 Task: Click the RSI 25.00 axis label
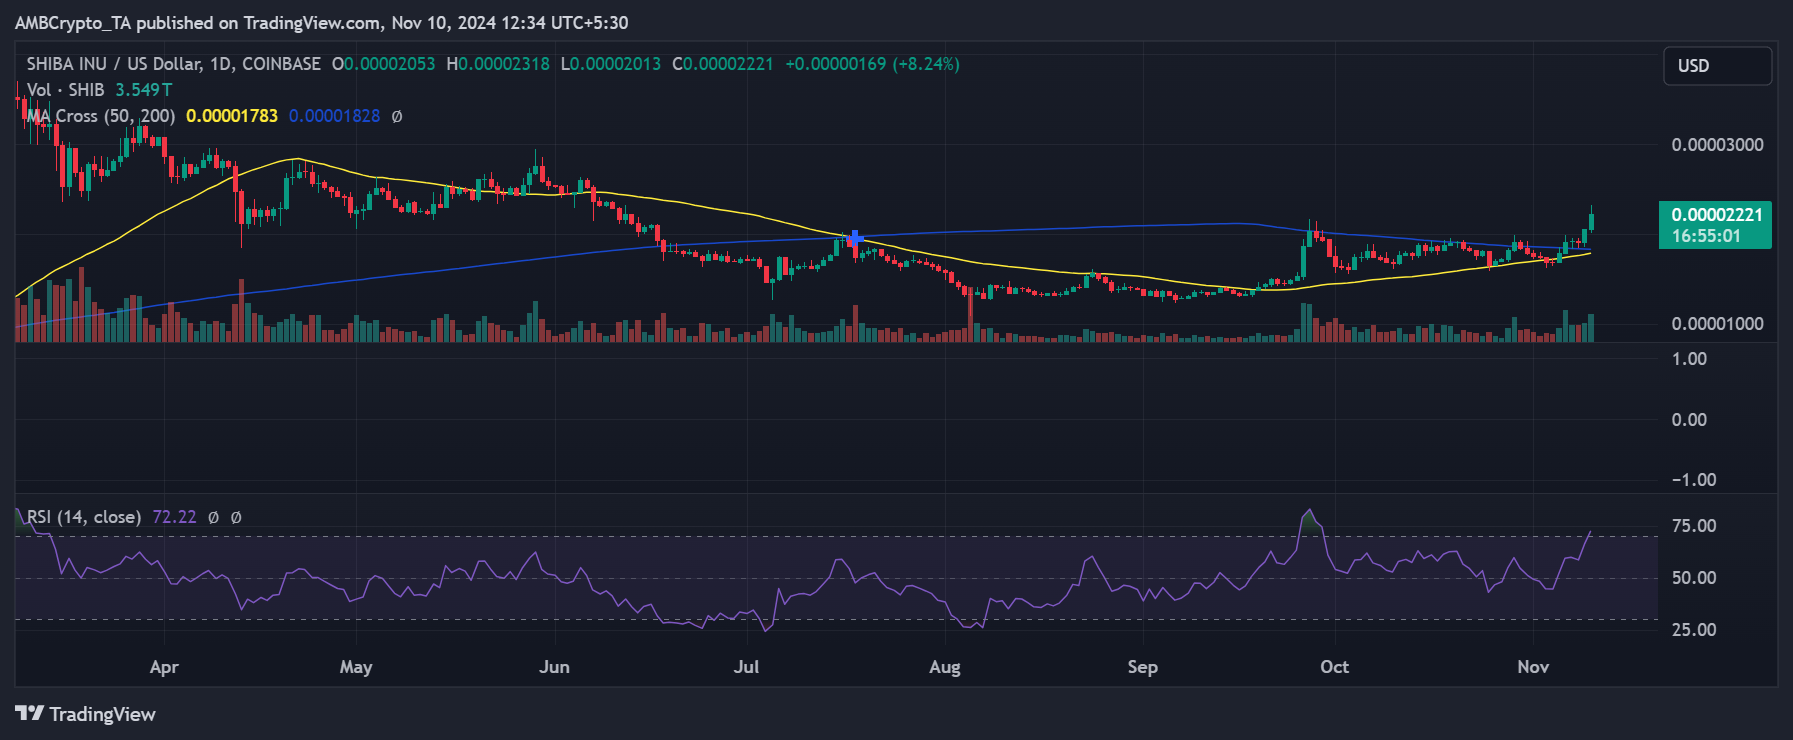(x=1694, y=630)
